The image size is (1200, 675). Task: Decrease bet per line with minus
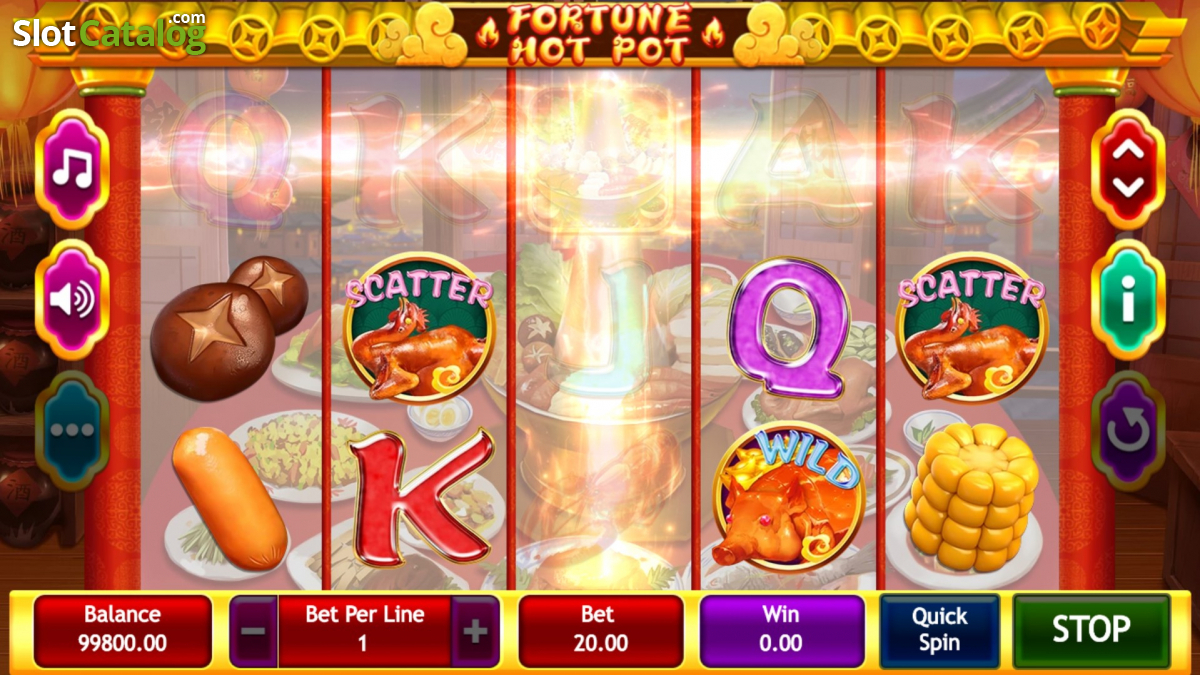coord(254,631)
